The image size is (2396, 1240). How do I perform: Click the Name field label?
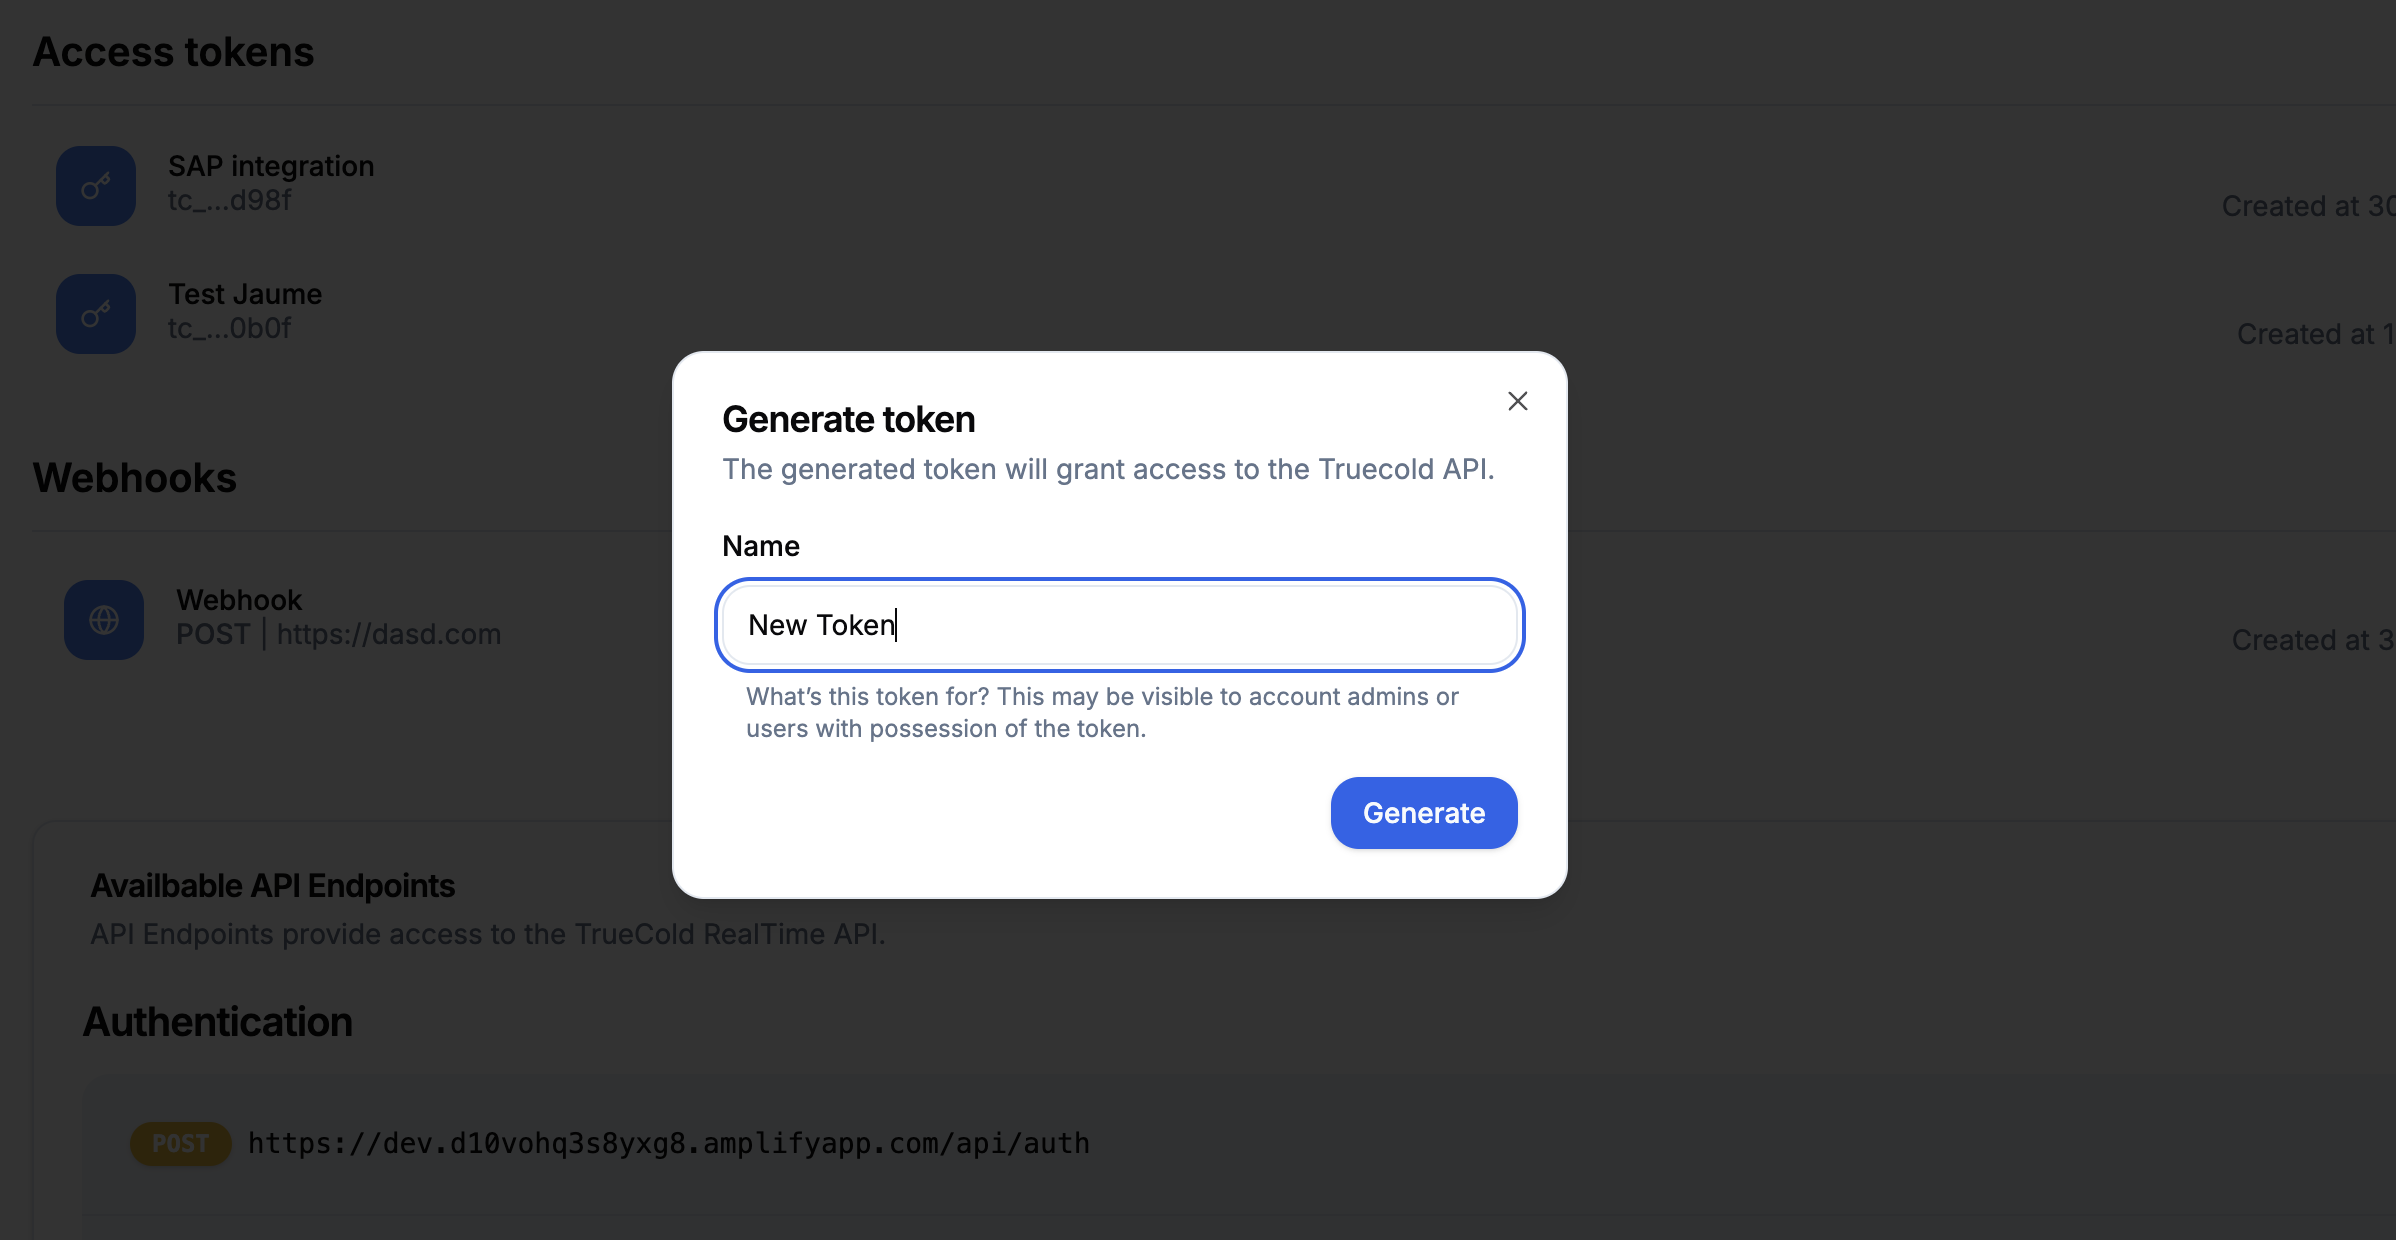761,546
